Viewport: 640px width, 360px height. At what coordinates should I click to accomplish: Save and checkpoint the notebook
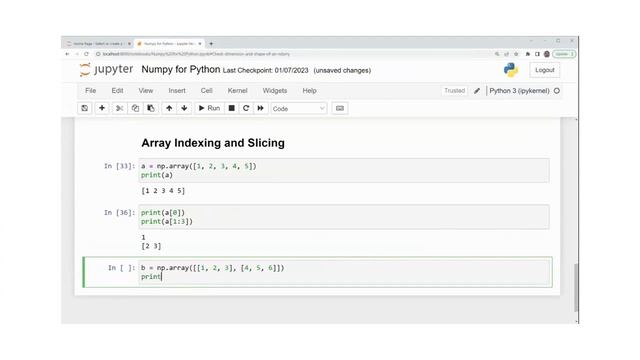[x=84, y=108]
